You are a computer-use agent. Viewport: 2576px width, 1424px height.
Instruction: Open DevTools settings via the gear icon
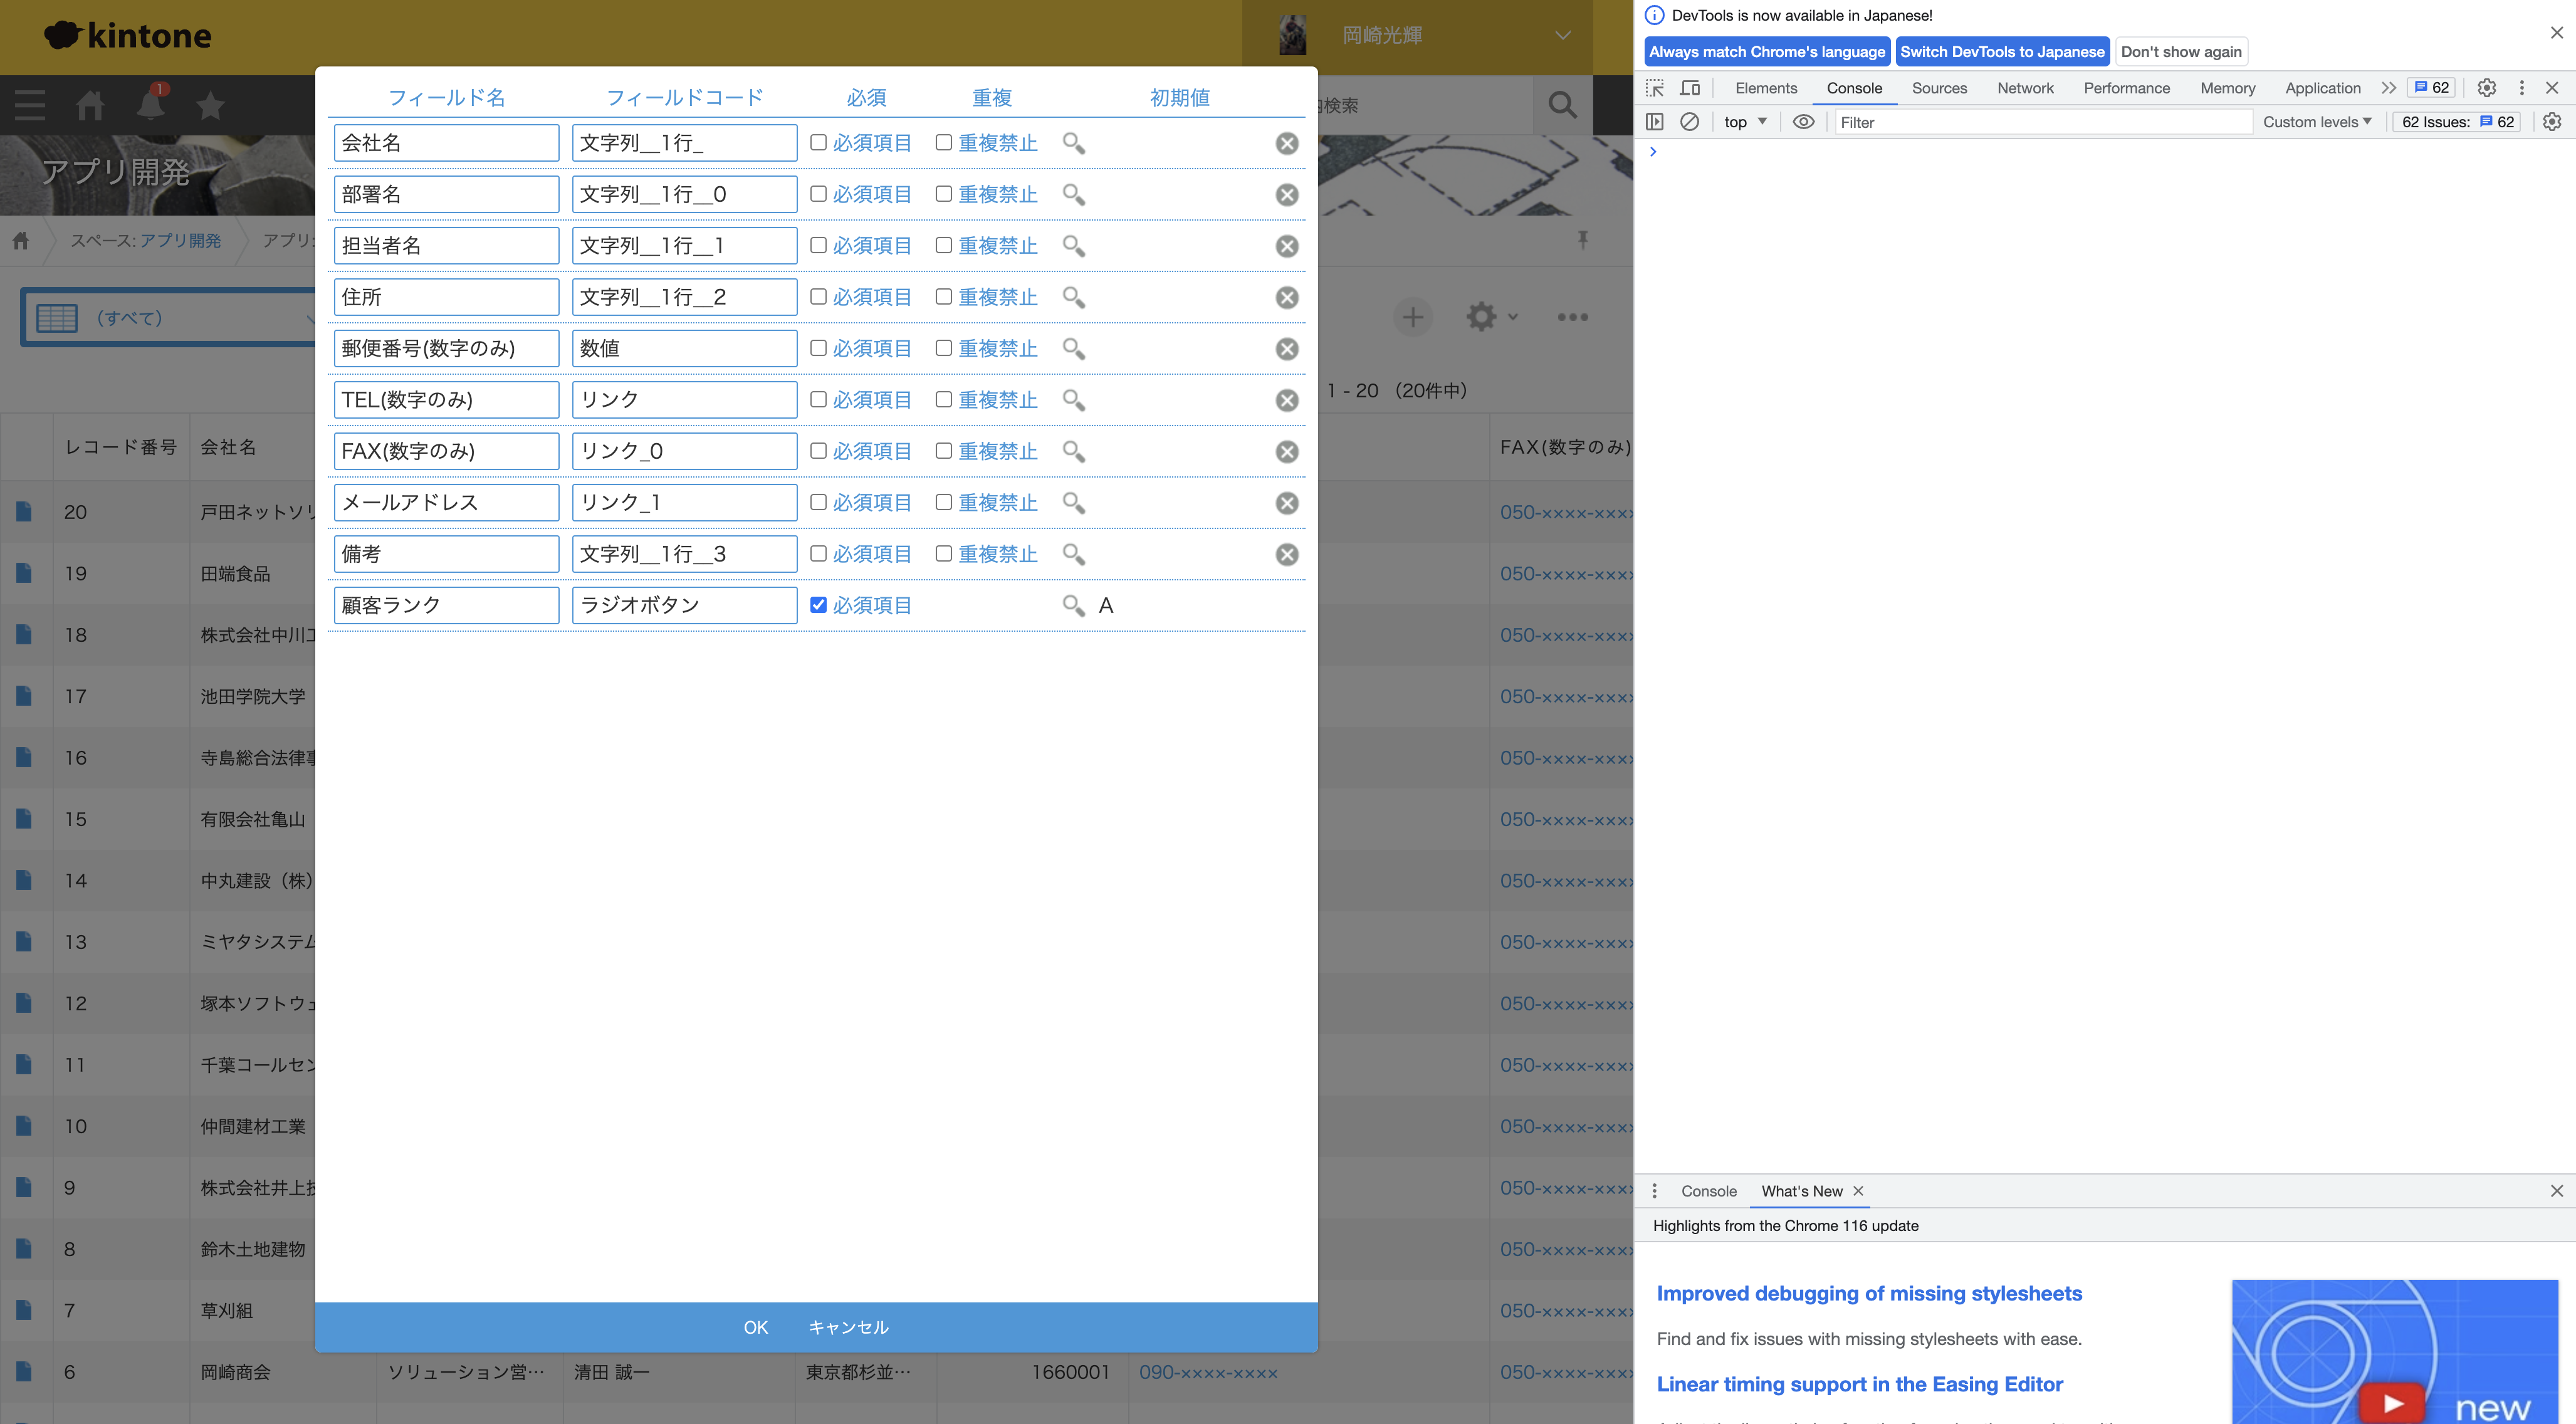[x=2486, y=88]
